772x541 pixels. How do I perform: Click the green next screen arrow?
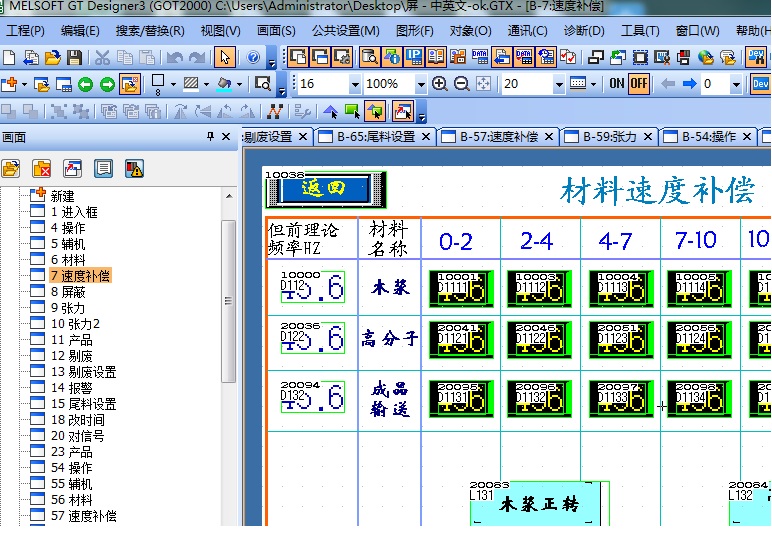(107, 84)
